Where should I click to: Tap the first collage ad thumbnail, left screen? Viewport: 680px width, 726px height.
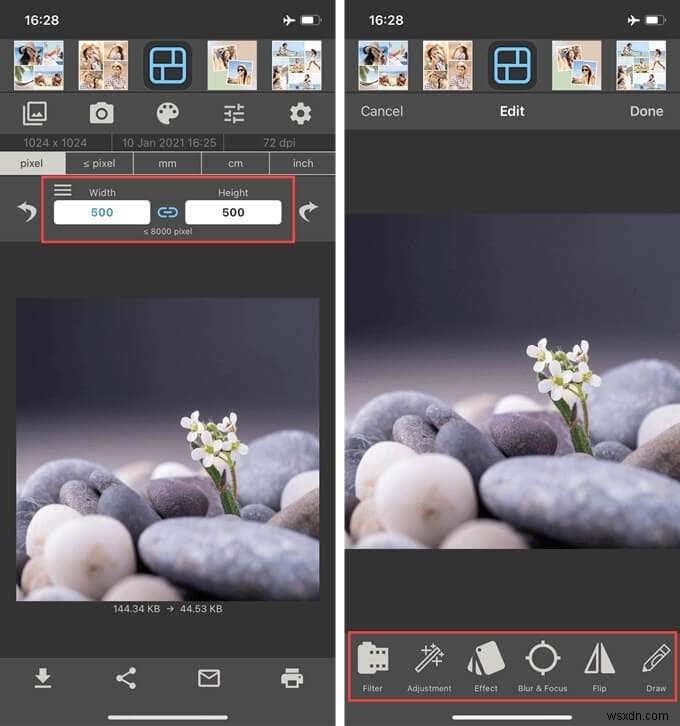click(39, 65)
